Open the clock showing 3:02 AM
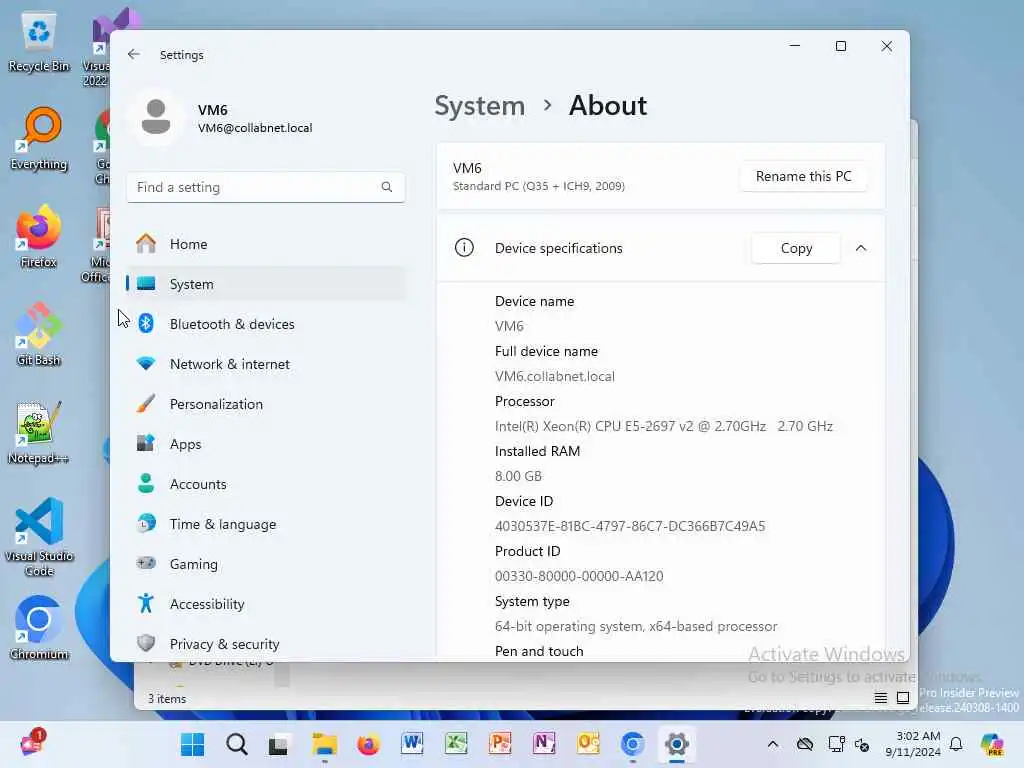 point(913,744)
